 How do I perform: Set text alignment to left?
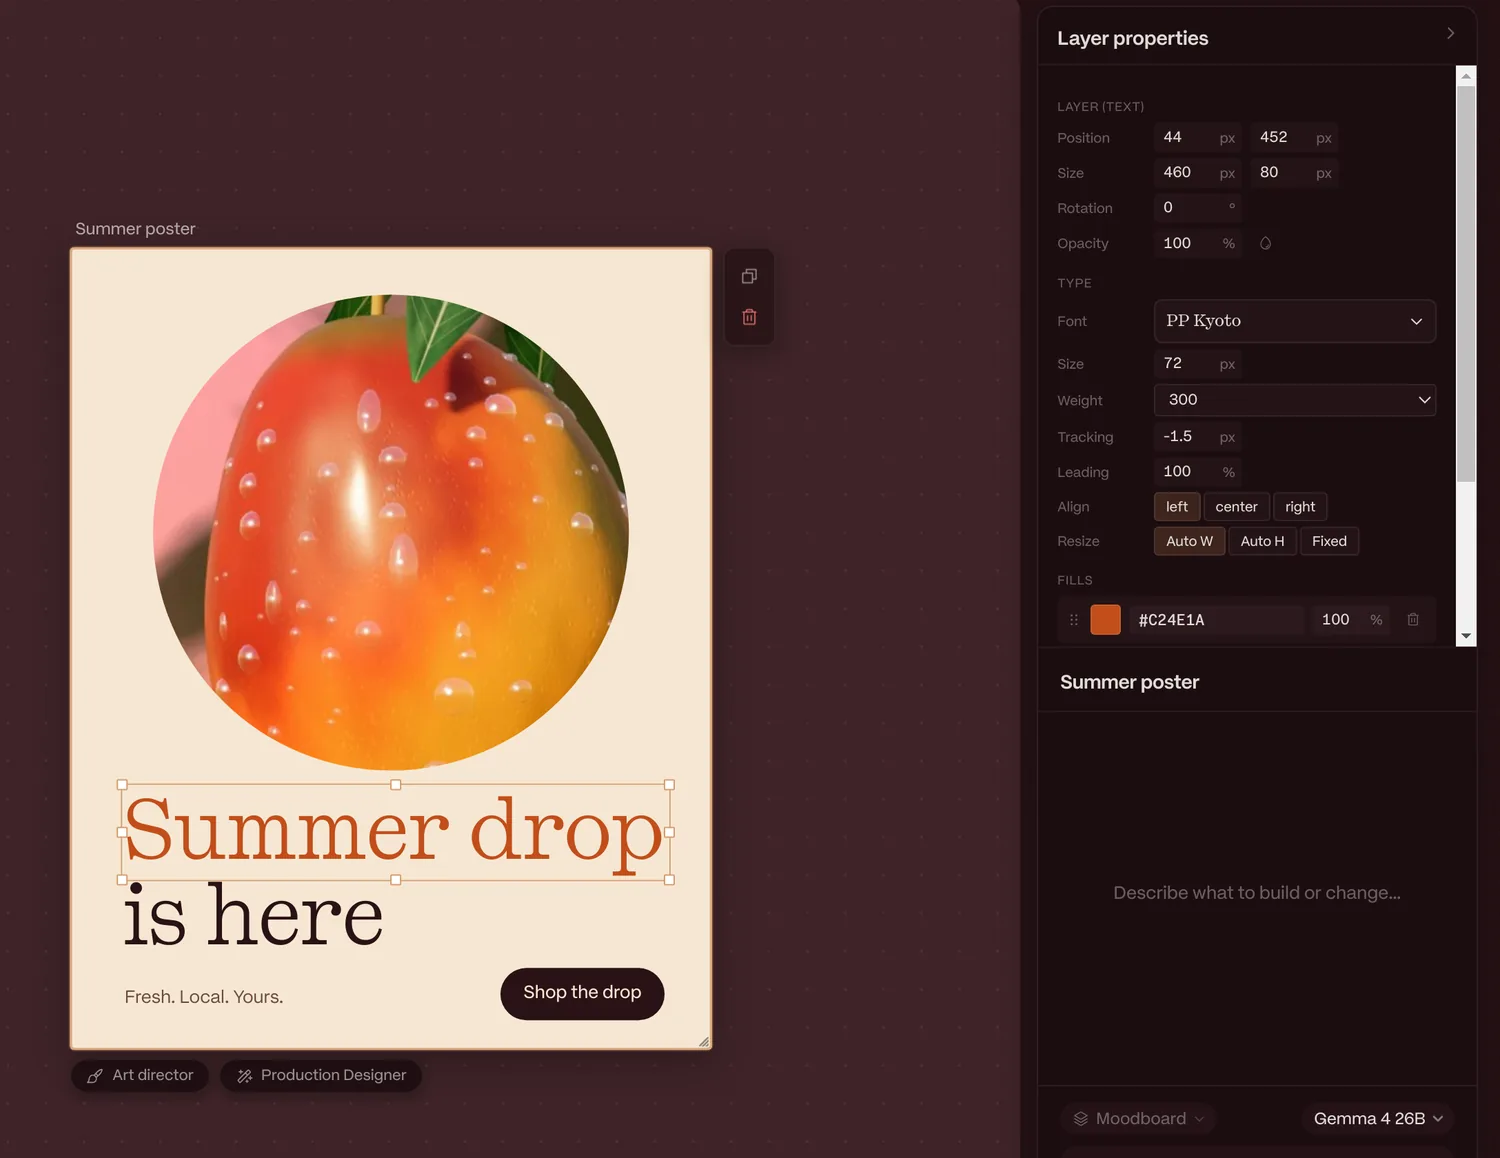[x=1177, y=507]
